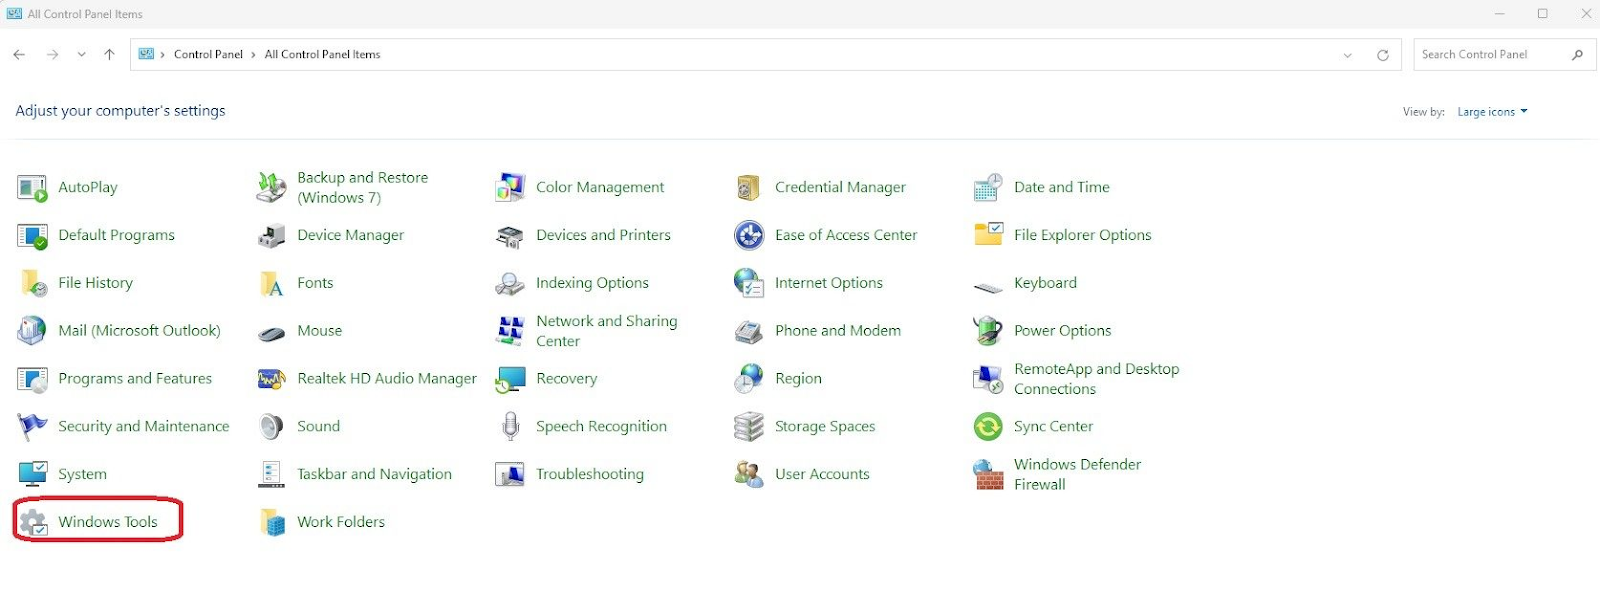Viewport: 1600px width, 592px height.
Task: Open the Work Folders icon
Action: pos(271,522)
